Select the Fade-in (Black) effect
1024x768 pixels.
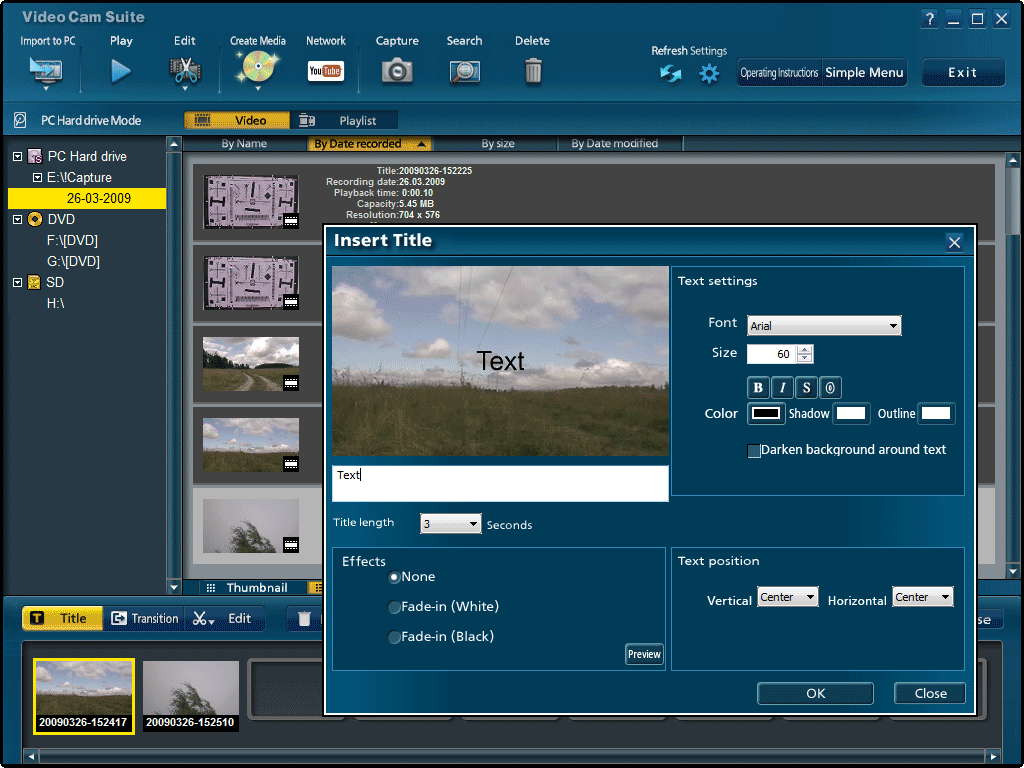(395, 637)
